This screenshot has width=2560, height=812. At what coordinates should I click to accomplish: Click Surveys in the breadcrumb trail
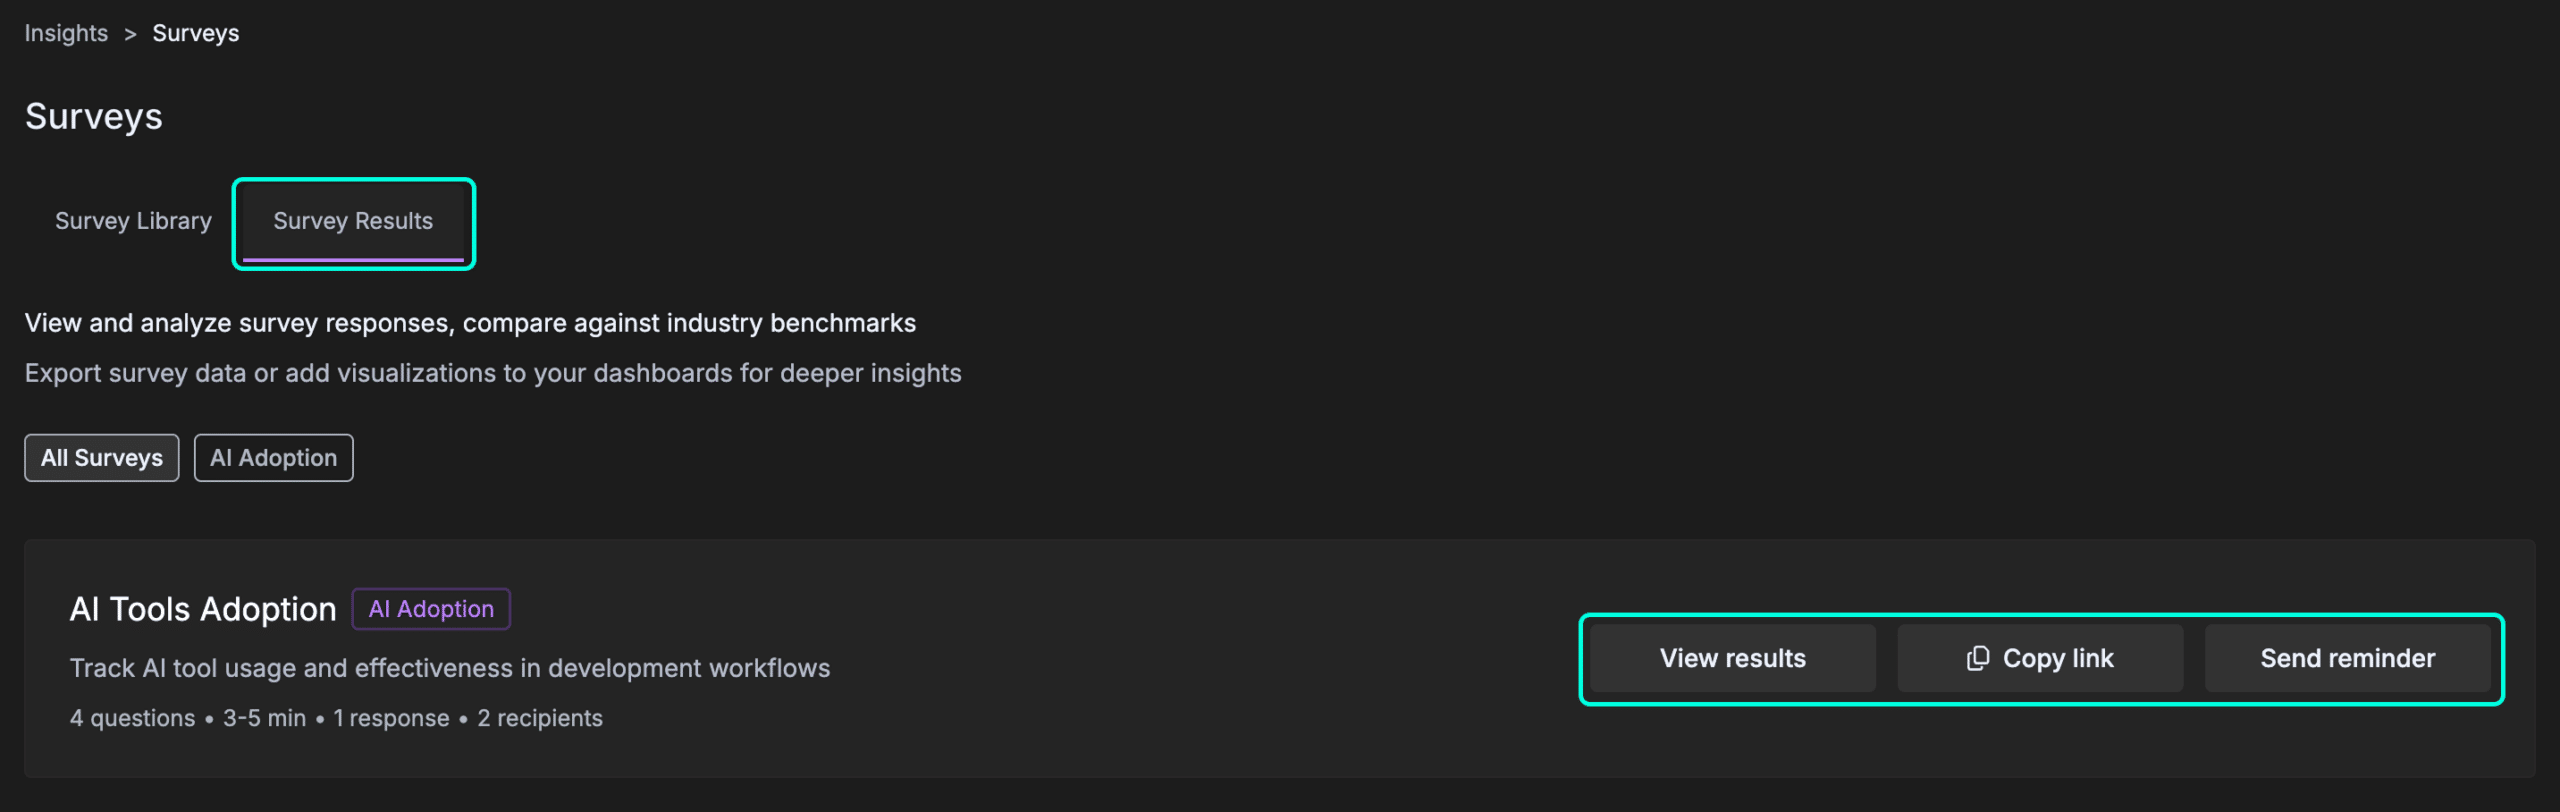click(196, 33)
